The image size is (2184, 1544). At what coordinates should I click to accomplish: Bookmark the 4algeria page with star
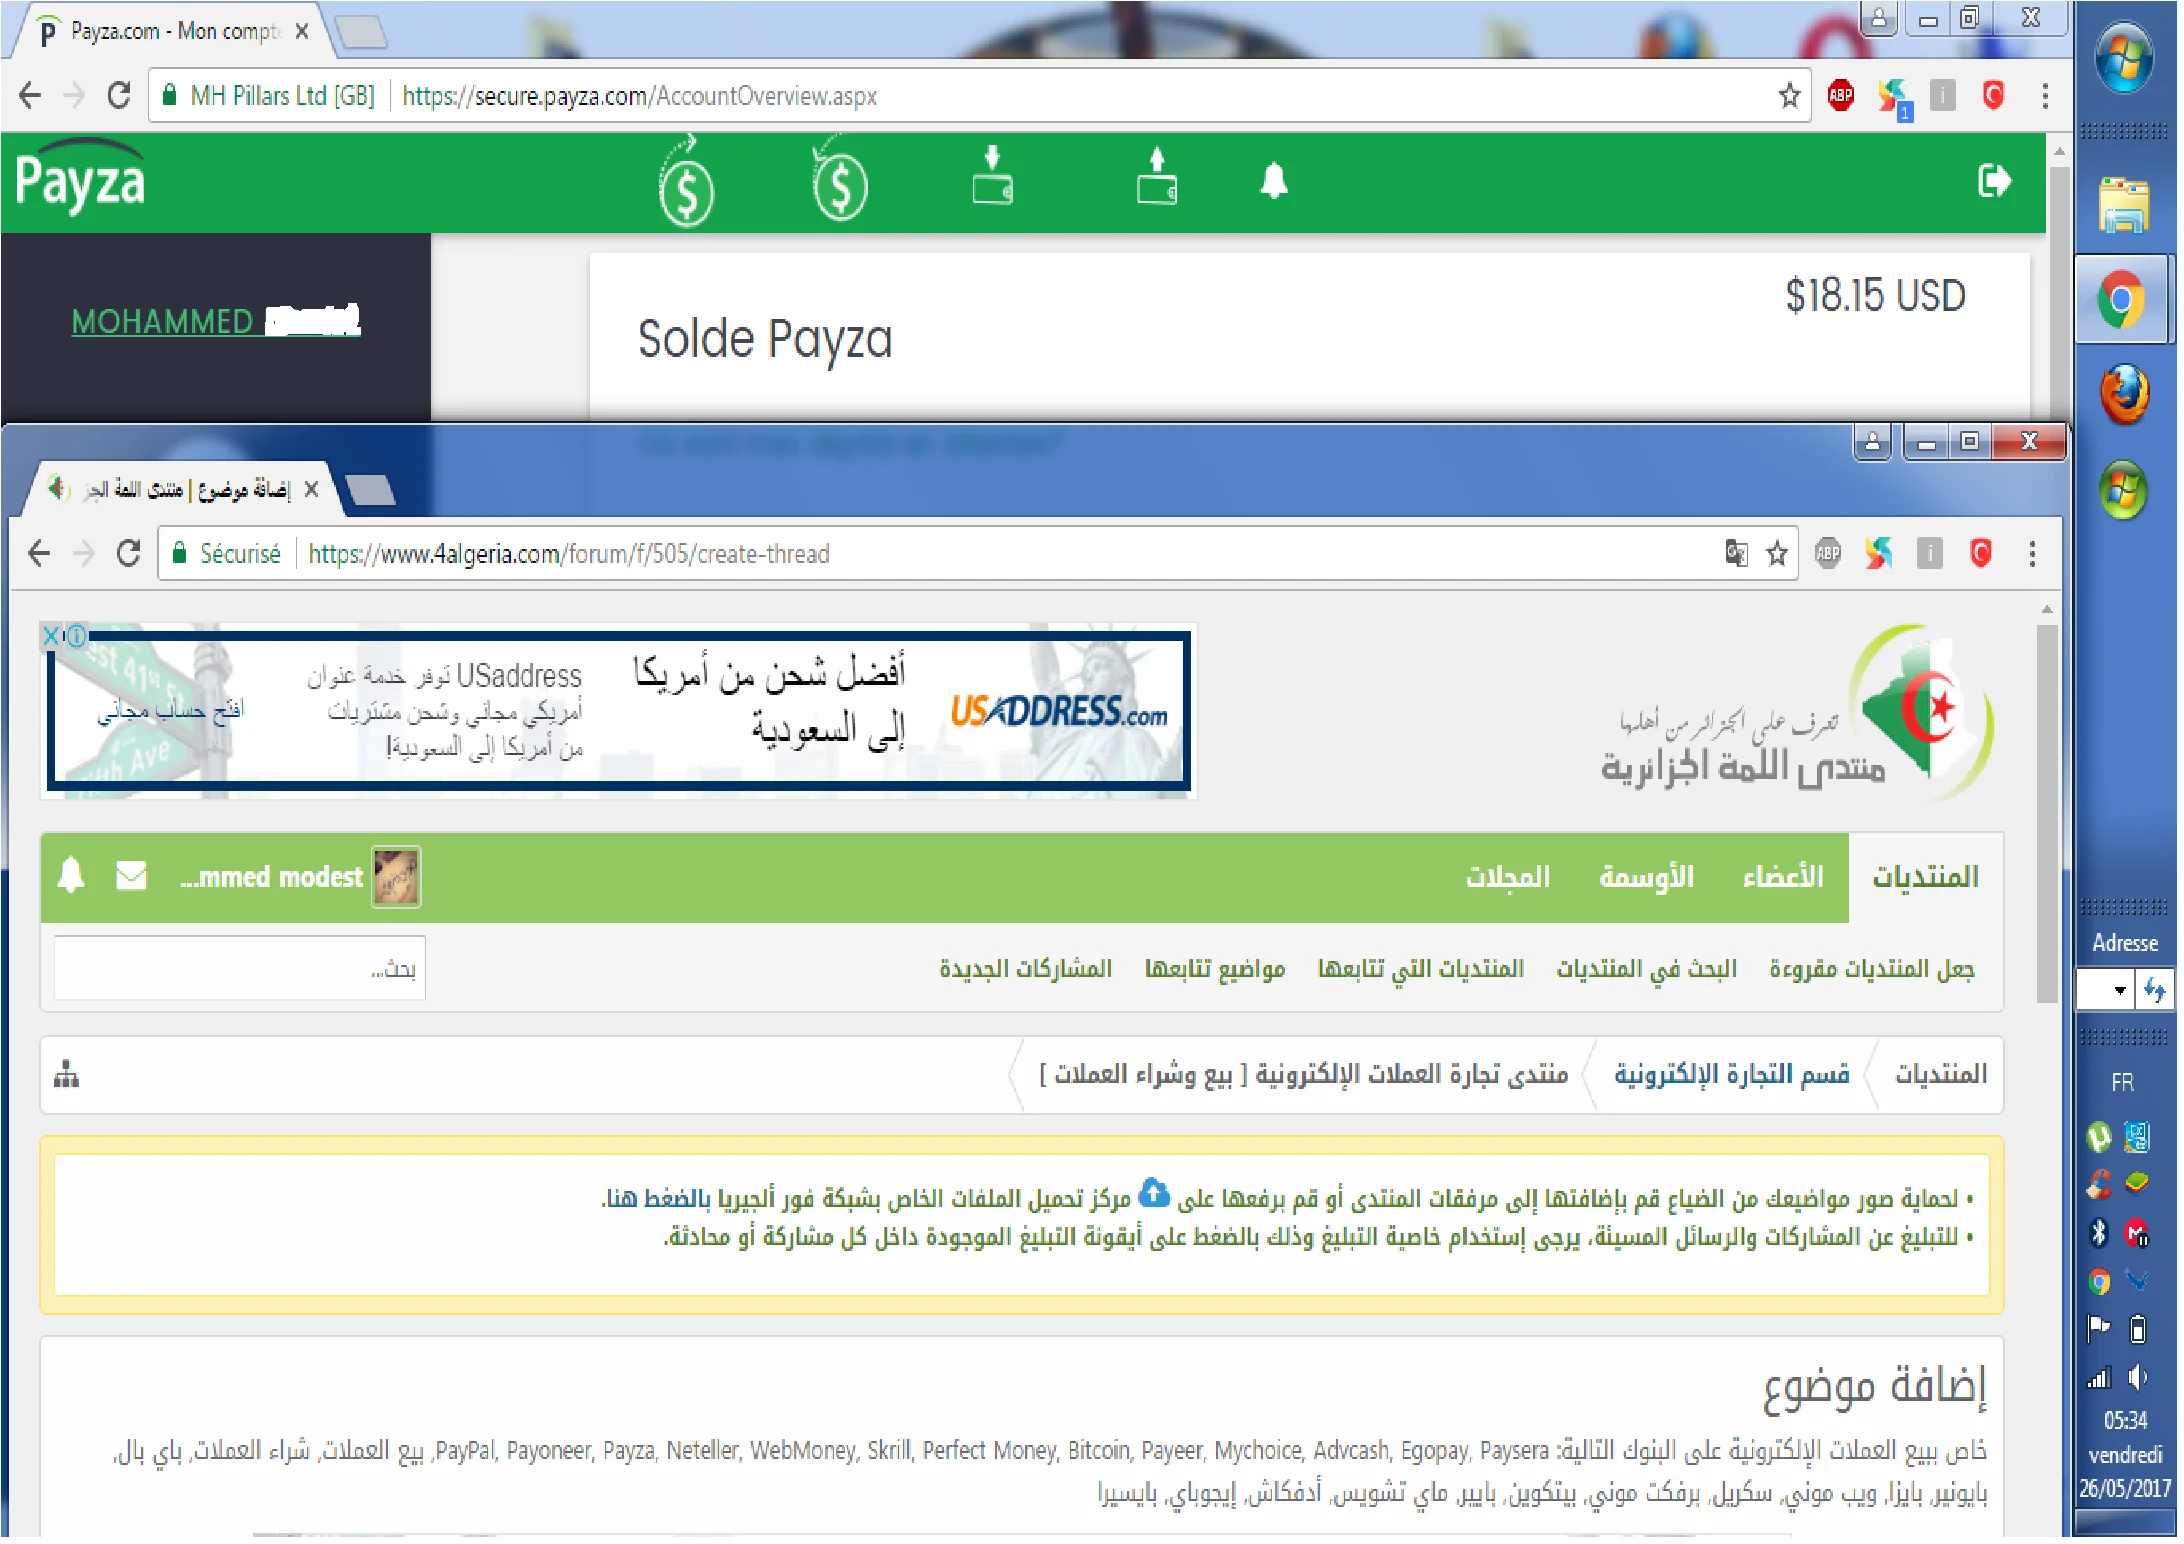point(1777,553)
